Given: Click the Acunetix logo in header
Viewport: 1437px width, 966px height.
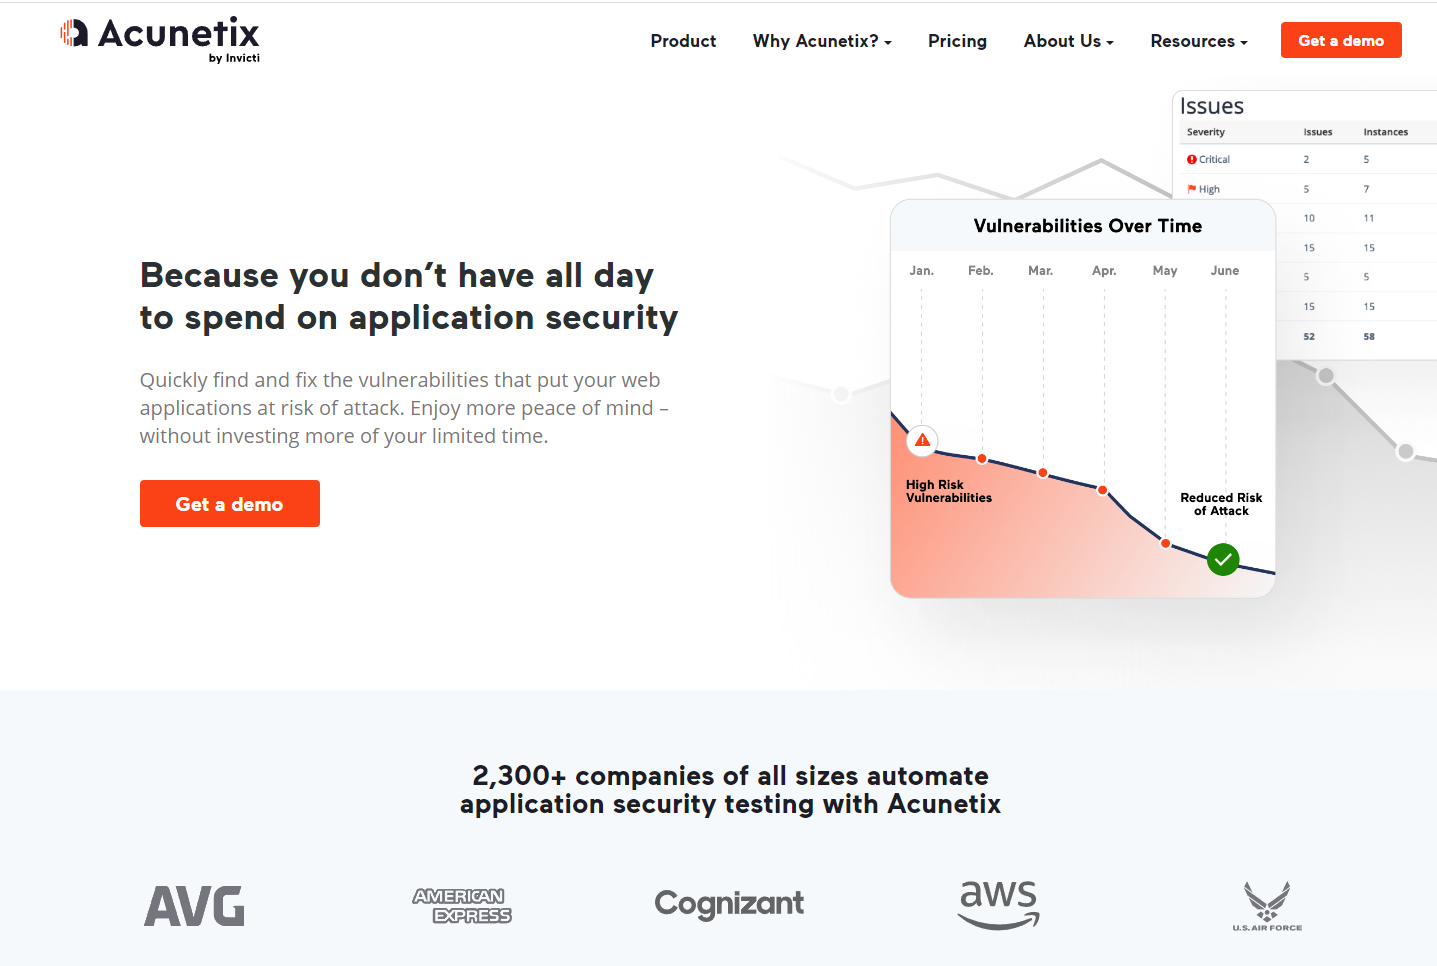Looking at the screenshot, I should pos(160,39).
